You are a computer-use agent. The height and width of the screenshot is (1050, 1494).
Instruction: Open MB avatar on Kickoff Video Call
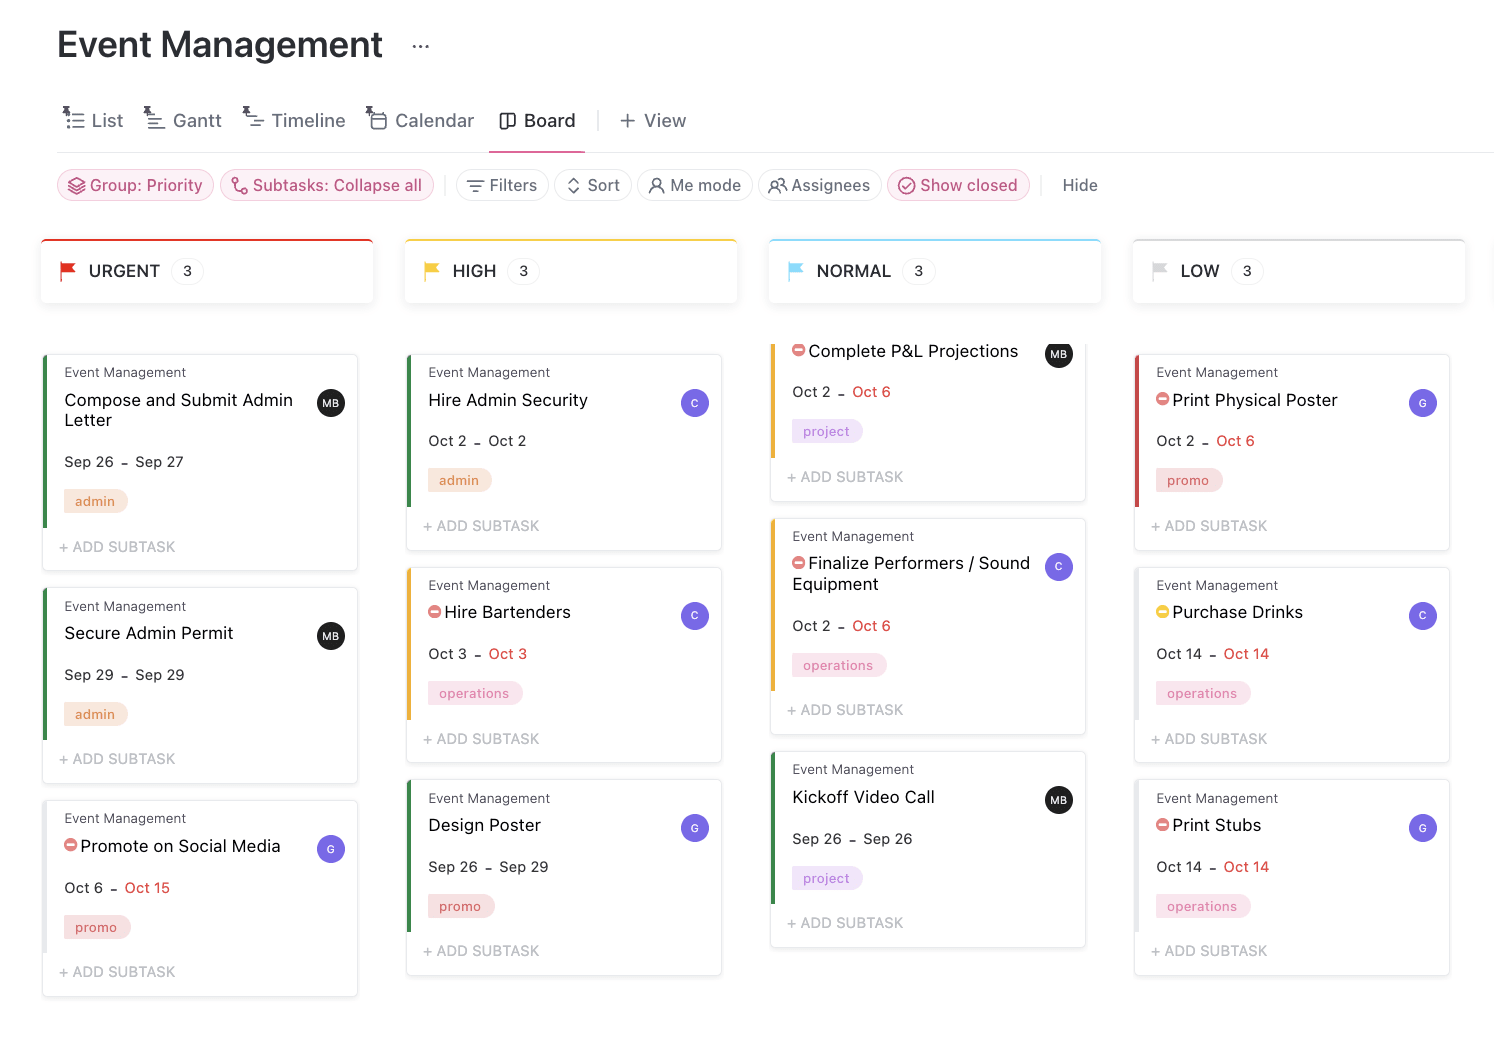click(1059, 800)
